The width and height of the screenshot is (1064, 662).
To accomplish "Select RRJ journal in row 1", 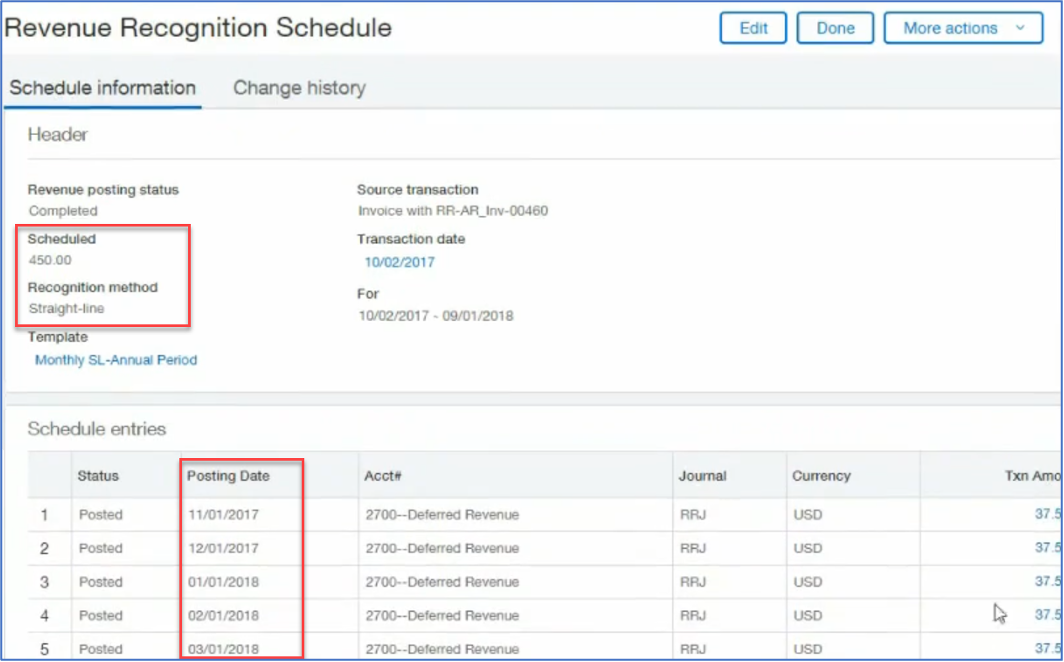I will [693, 515].
